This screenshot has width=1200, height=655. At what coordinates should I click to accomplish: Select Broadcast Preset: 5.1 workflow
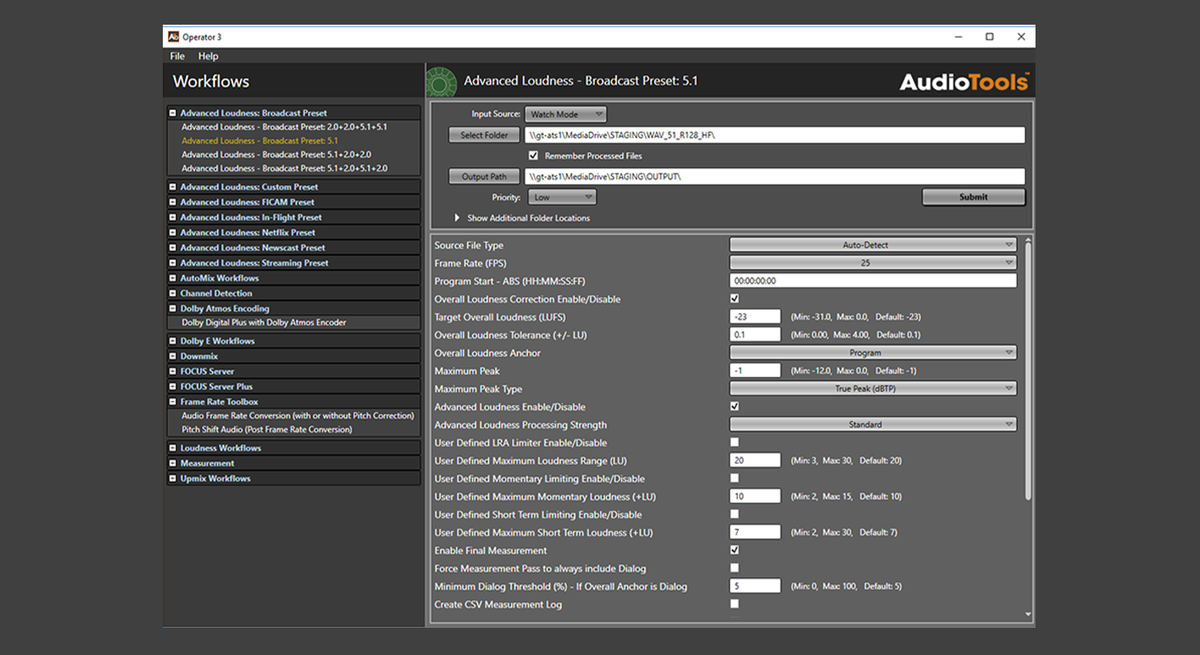tap(260, 141)
